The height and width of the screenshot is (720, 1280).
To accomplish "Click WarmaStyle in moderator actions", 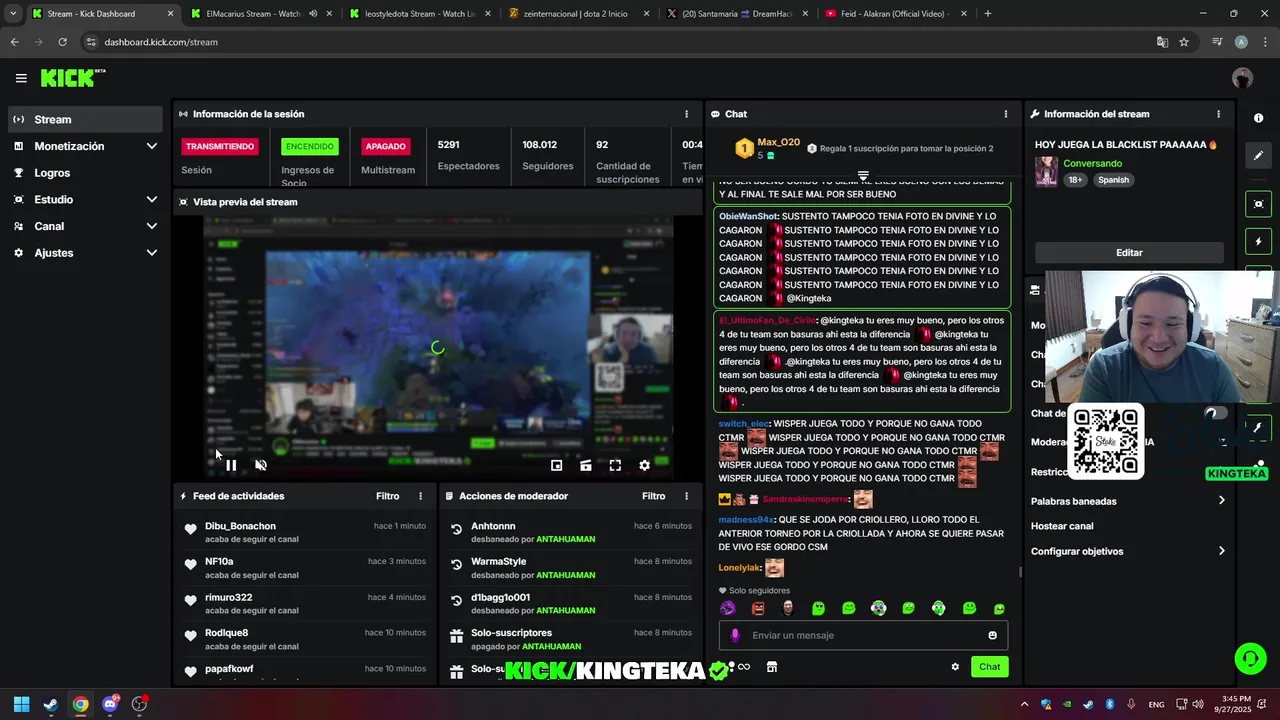I will coord(498,562).
